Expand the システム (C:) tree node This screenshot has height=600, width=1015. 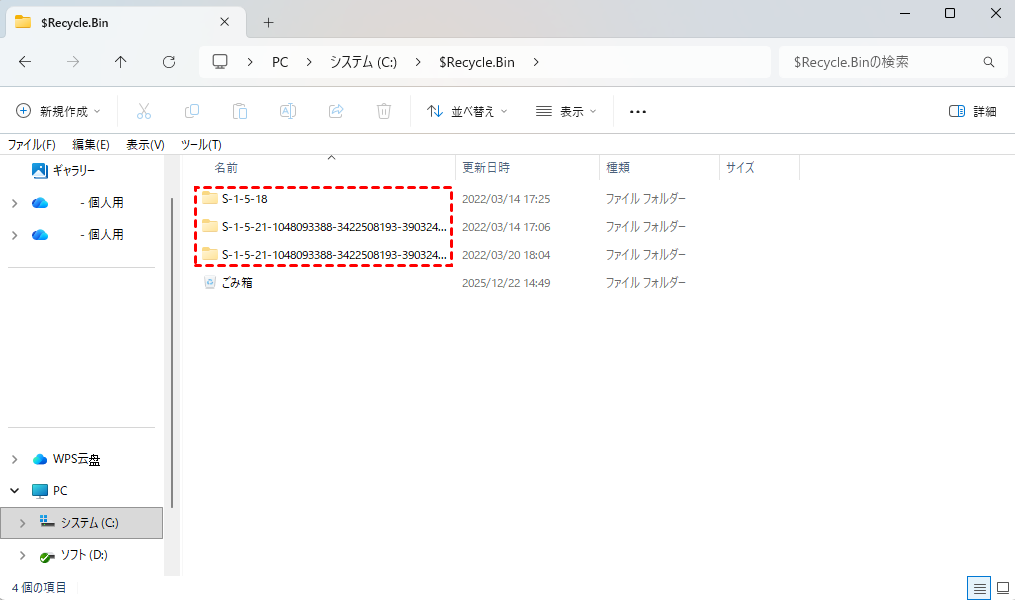tap(23, 523)
